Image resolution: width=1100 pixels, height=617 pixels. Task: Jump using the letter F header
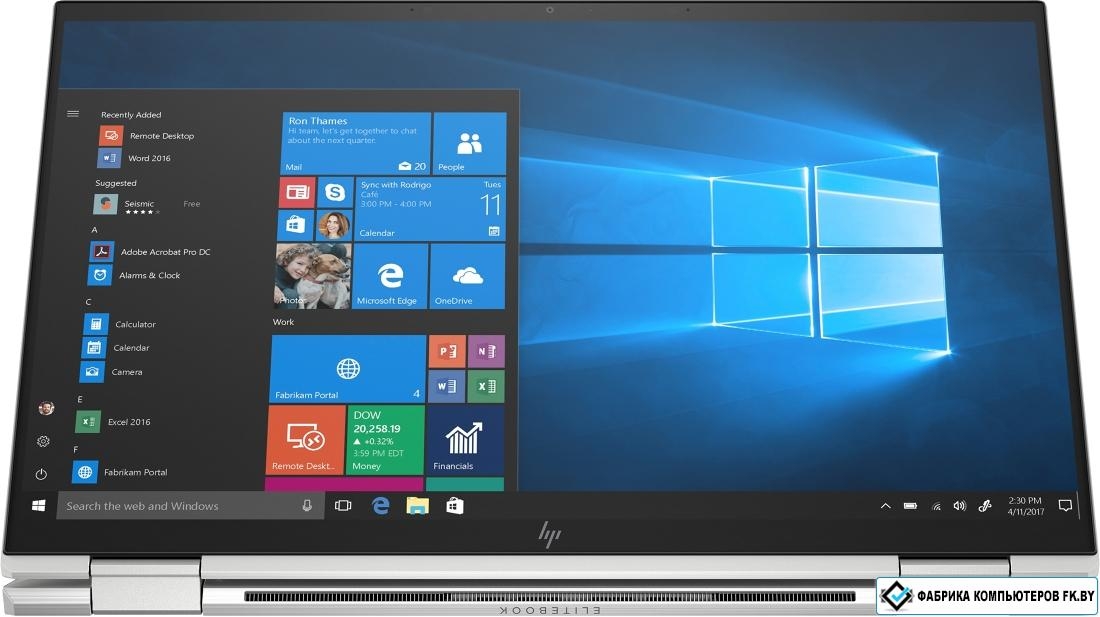[x=76, y=449]
